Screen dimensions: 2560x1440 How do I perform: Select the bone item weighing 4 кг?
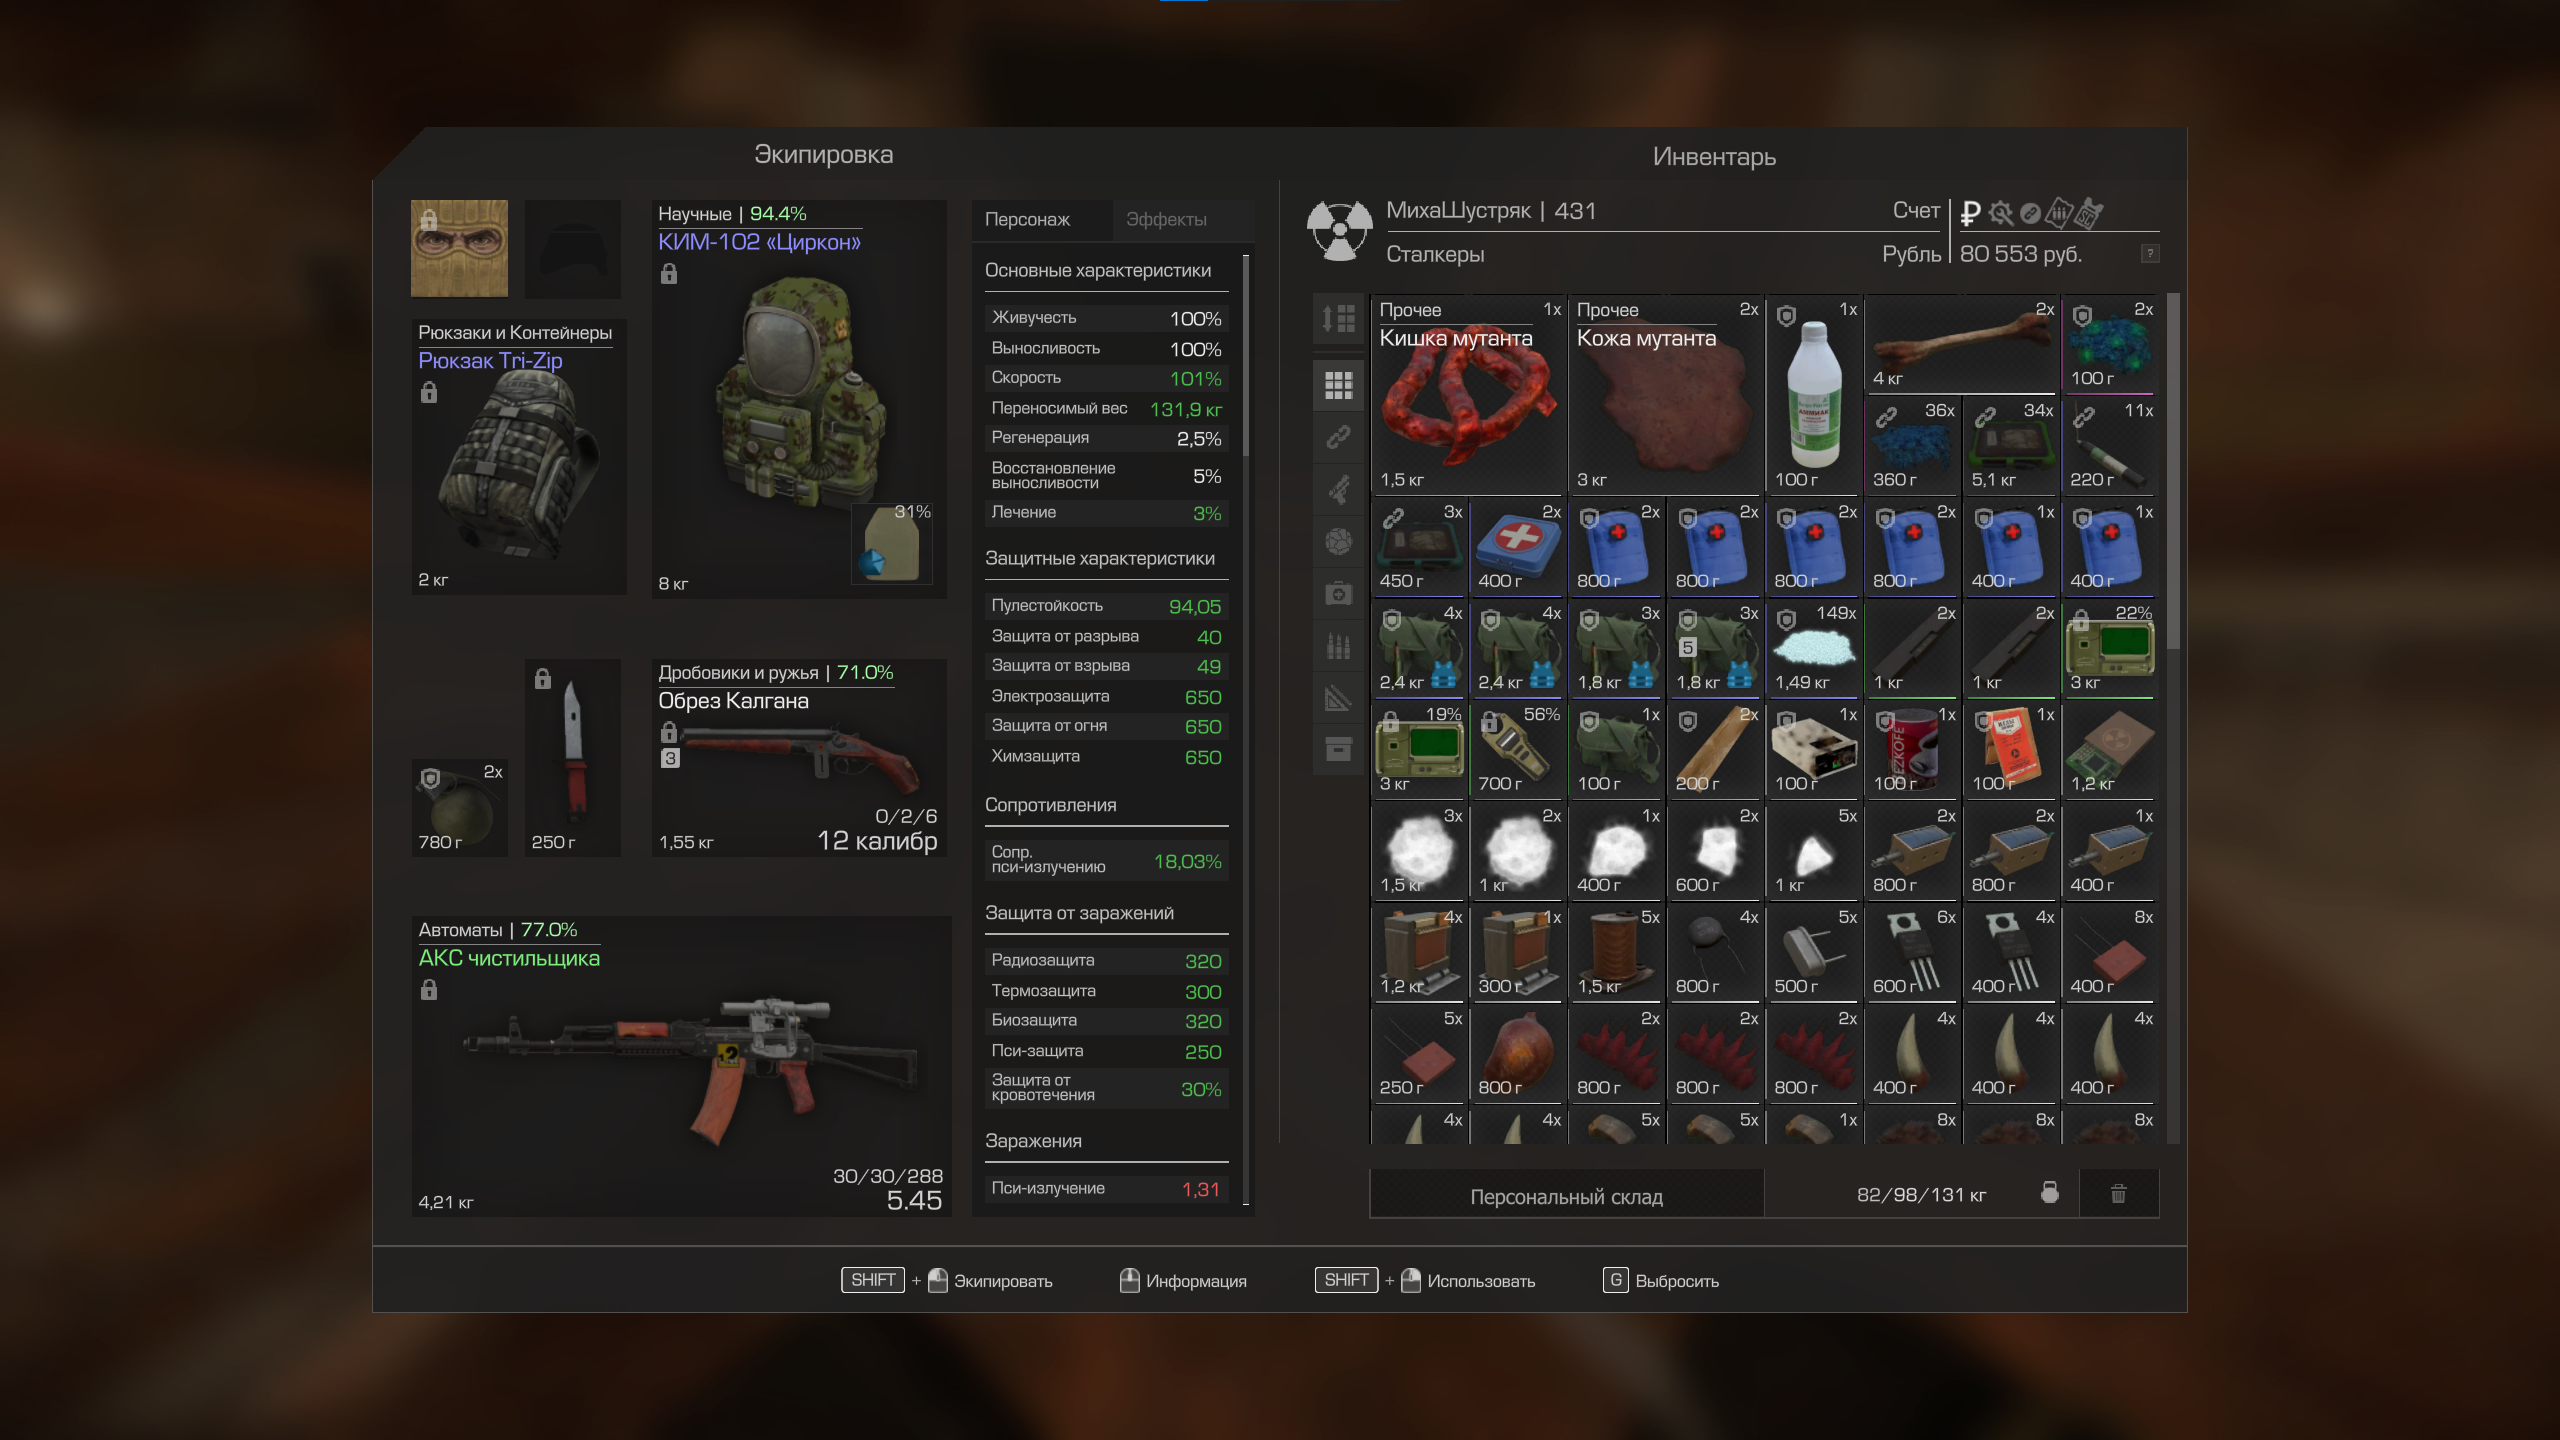[x=1961, y=344]
